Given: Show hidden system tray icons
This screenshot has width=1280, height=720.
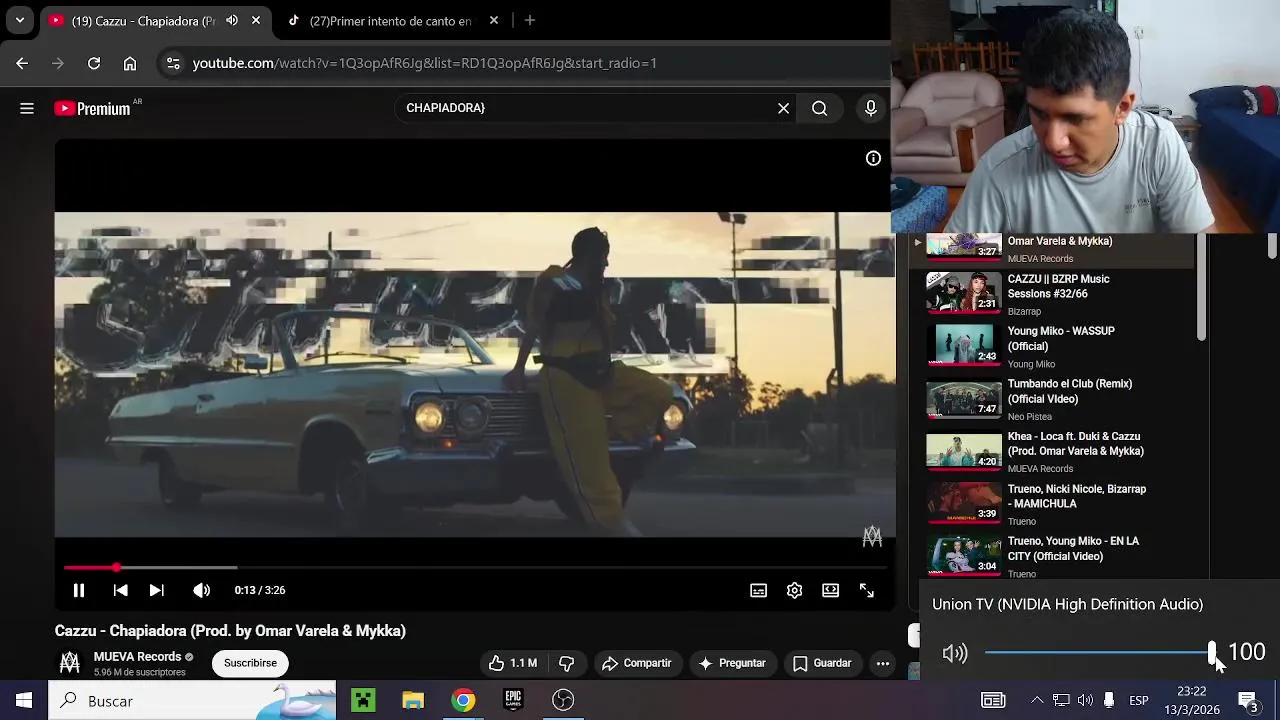Looking at the screenshot, I should click(x=1037, y=700).
